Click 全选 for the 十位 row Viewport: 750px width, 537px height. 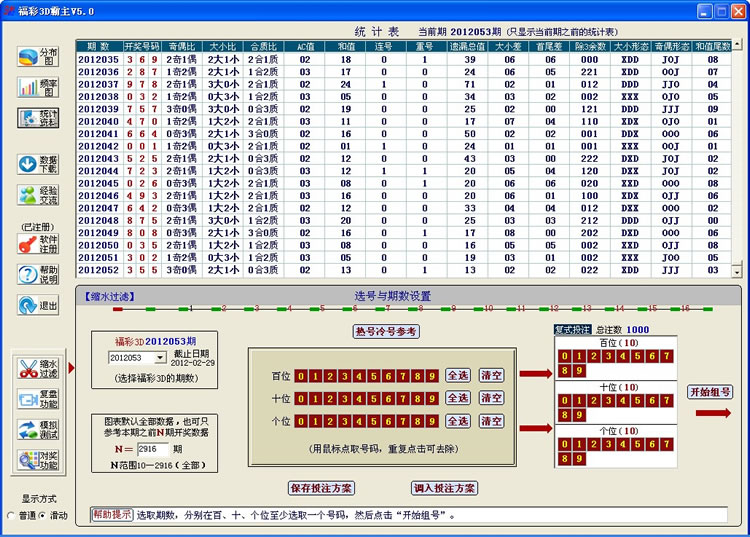point(457,399)
